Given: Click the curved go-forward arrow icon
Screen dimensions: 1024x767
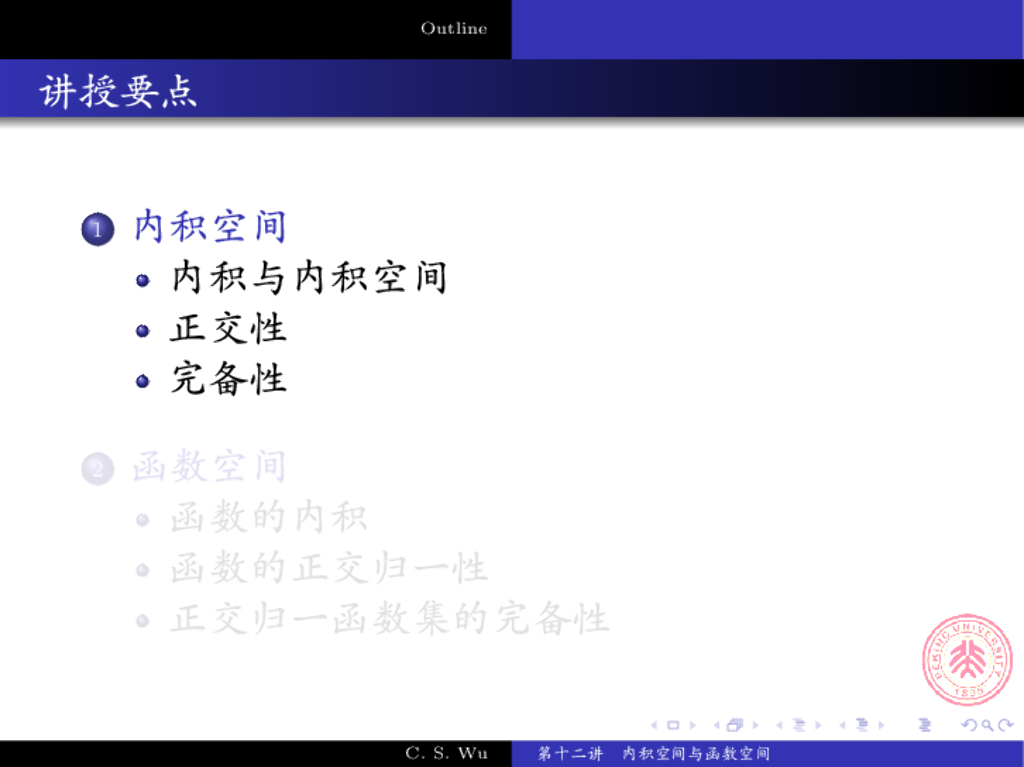Looking at the screenshot, I should [1006, 725].
